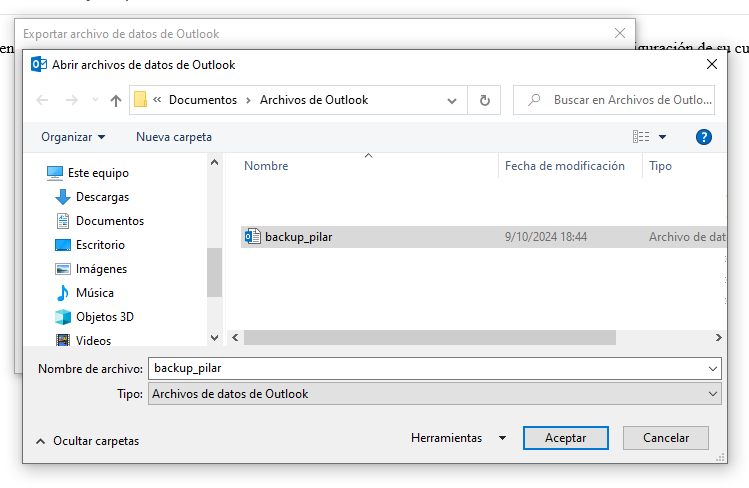The image size is (749, 488).
Task: Click the folder icon in address bar
Action: tap(140, 100)
